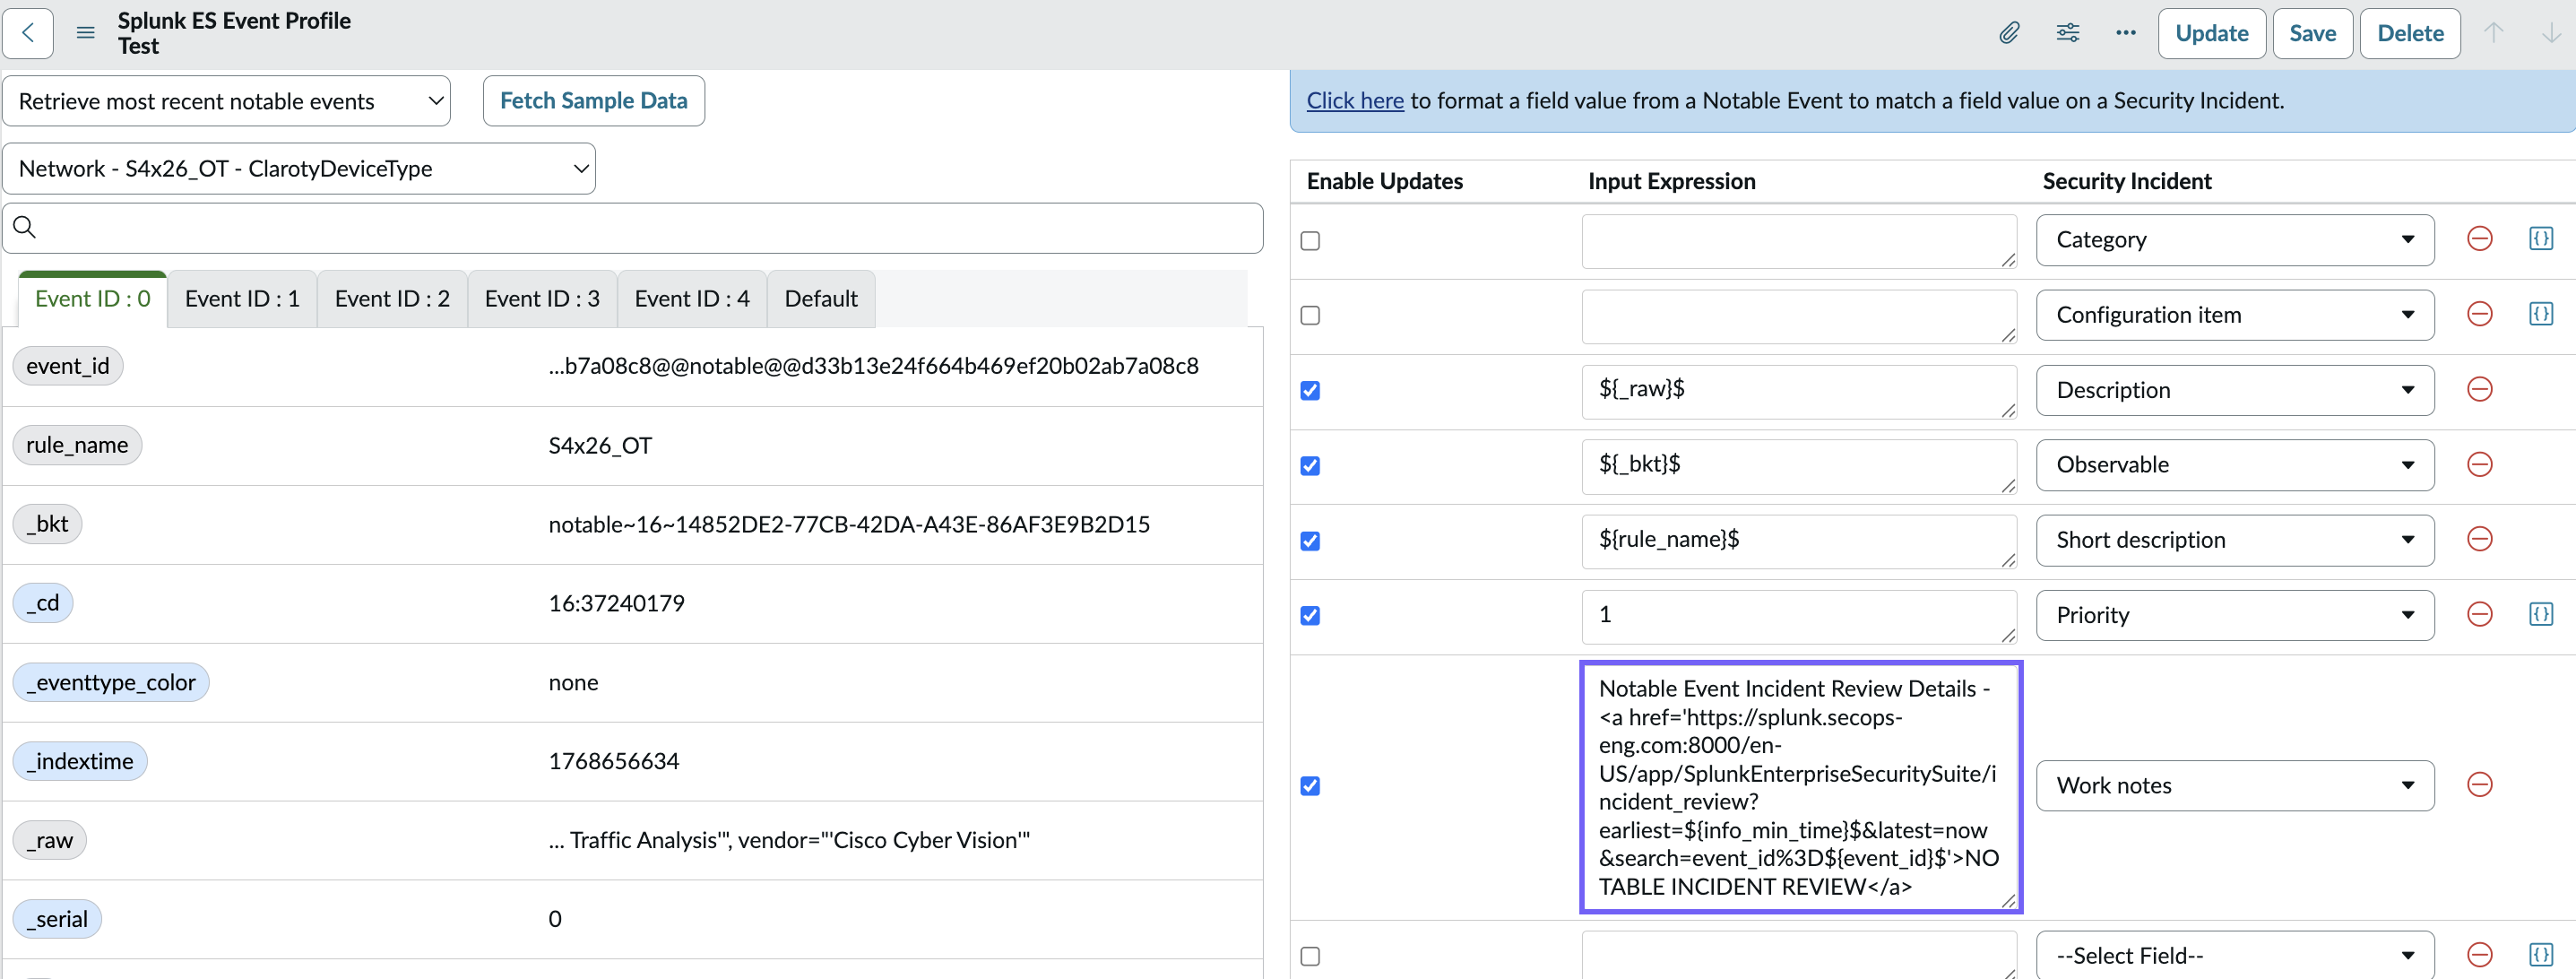Image resolution: width=2576 pixels, height=979 pixels.
Task: Remove the Select Field mapping row
Action: tap(2479, 955)
